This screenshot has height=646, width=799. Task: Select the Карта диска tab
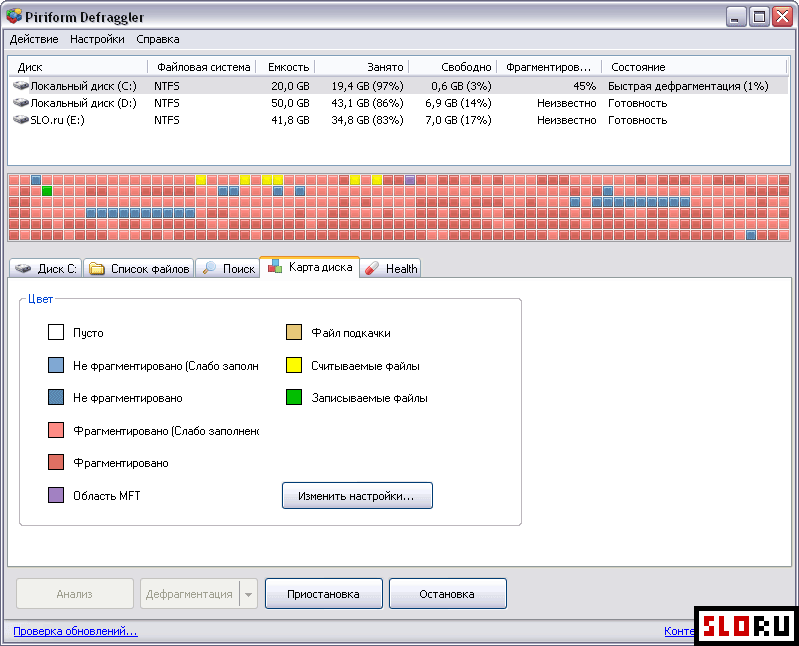point(310,267)
